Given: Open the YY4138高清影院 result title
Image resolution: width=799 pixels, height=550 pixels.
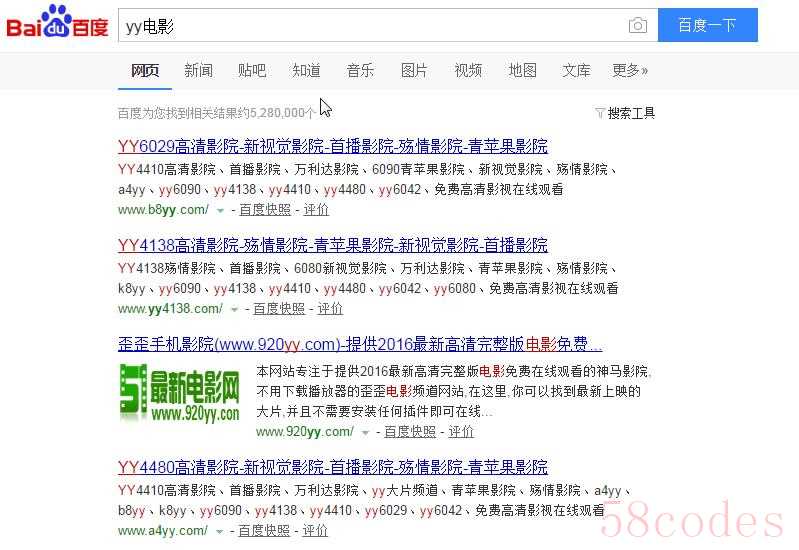Looking at the screenshot, I should pos(333,245).
